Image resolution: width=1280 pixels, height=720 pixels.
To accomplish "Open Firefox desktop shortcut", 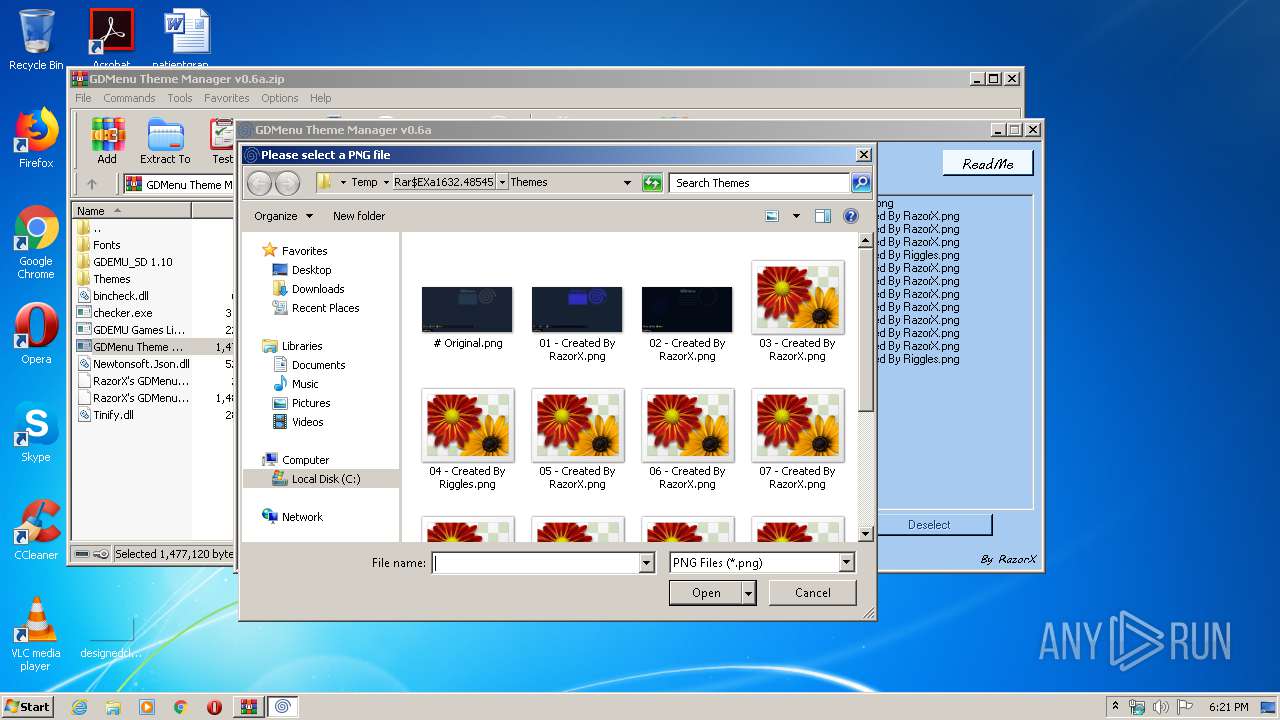I will [36, 139].
